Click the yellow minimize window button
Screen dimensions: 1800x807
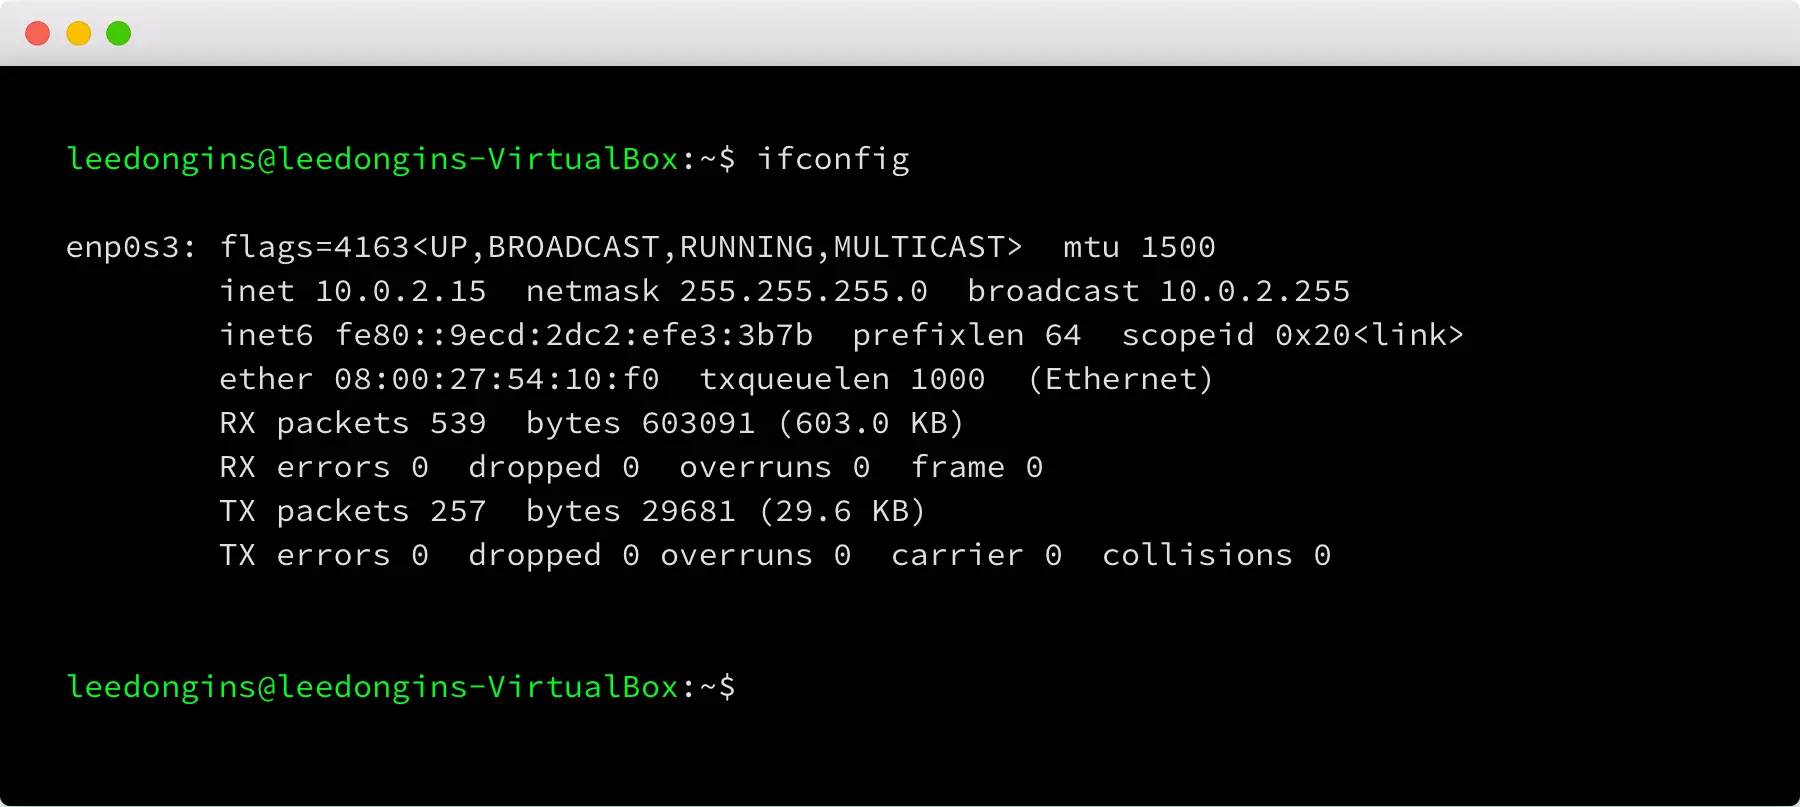point(77,32)
